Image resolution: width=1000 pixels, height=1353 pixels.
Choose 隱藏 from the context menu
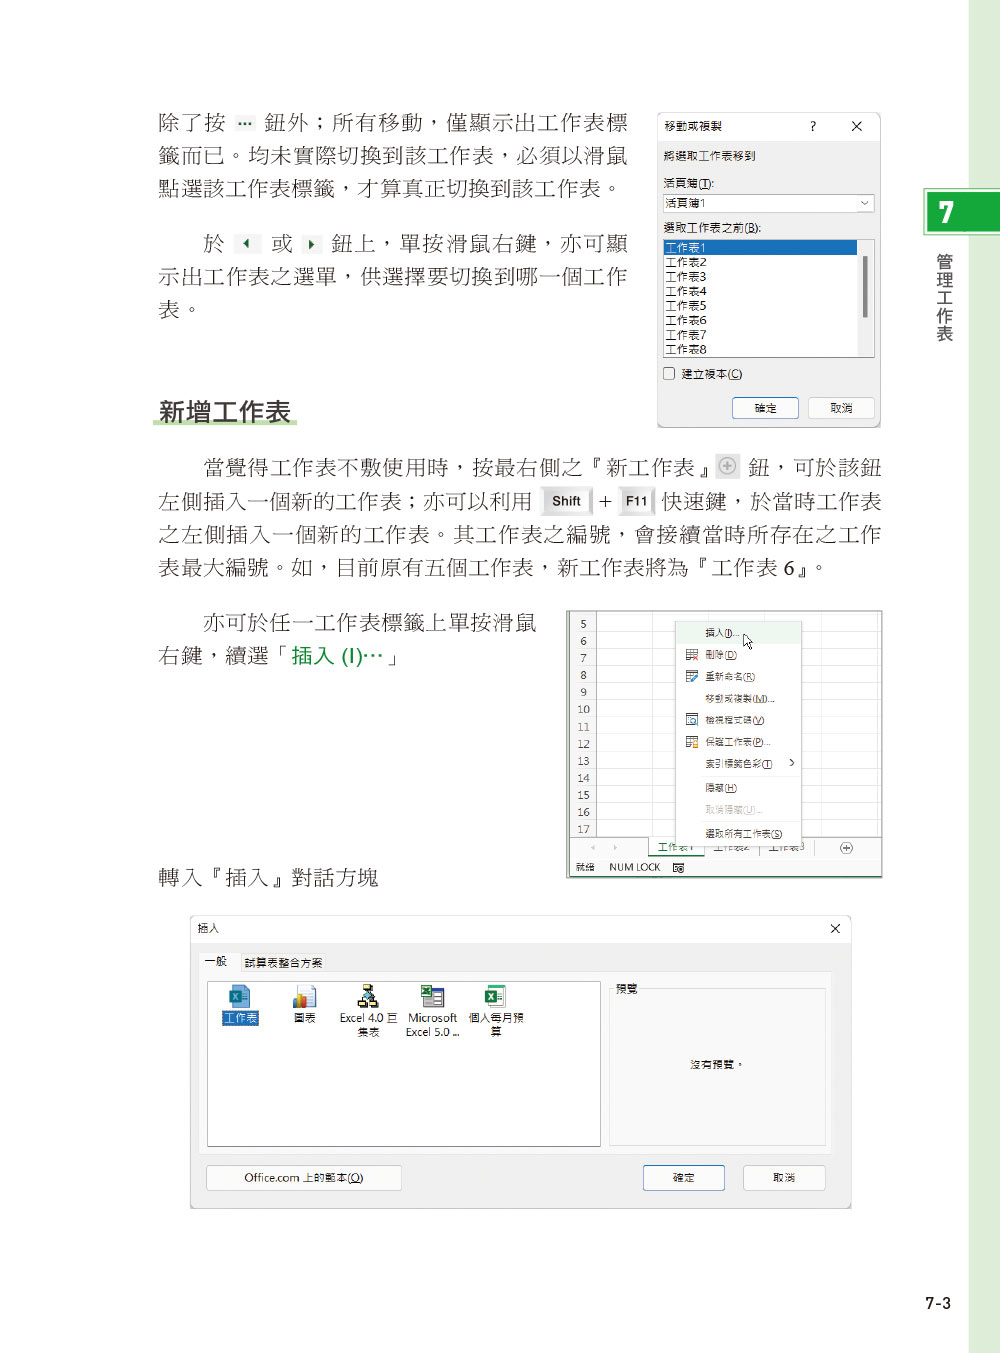(x=721, y=787)
